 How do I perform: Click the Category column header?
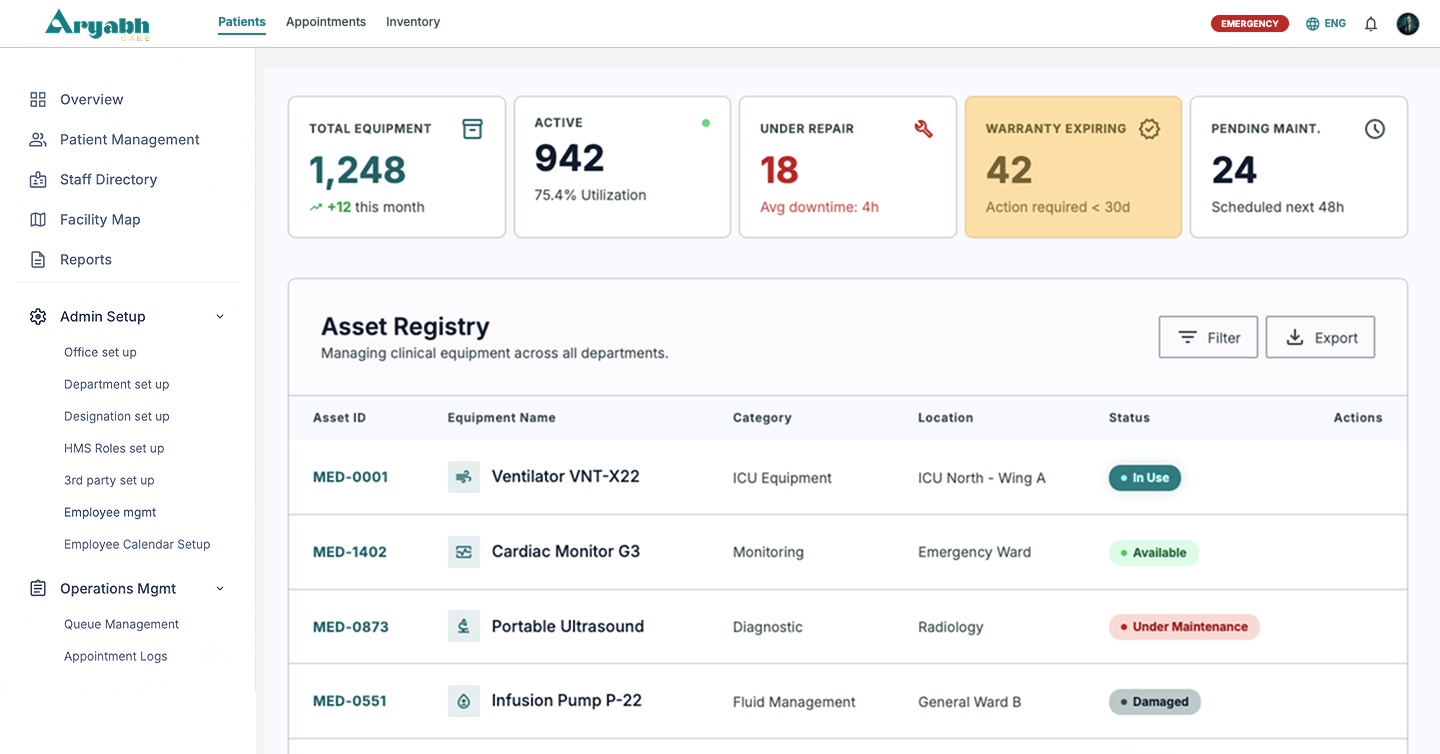pos(762,418)
